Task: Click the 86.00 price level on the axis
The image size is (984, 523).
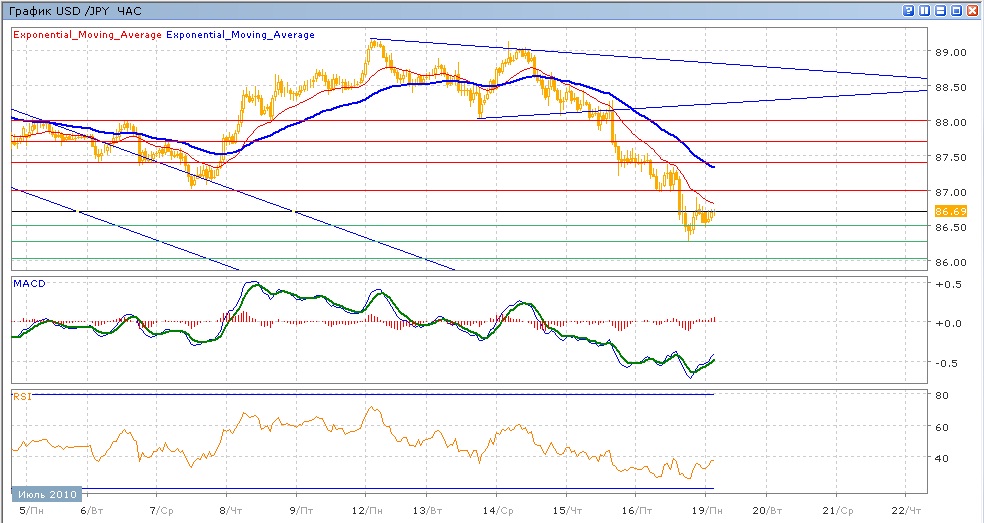Action: pyautogui.click(x=949, y=262)
